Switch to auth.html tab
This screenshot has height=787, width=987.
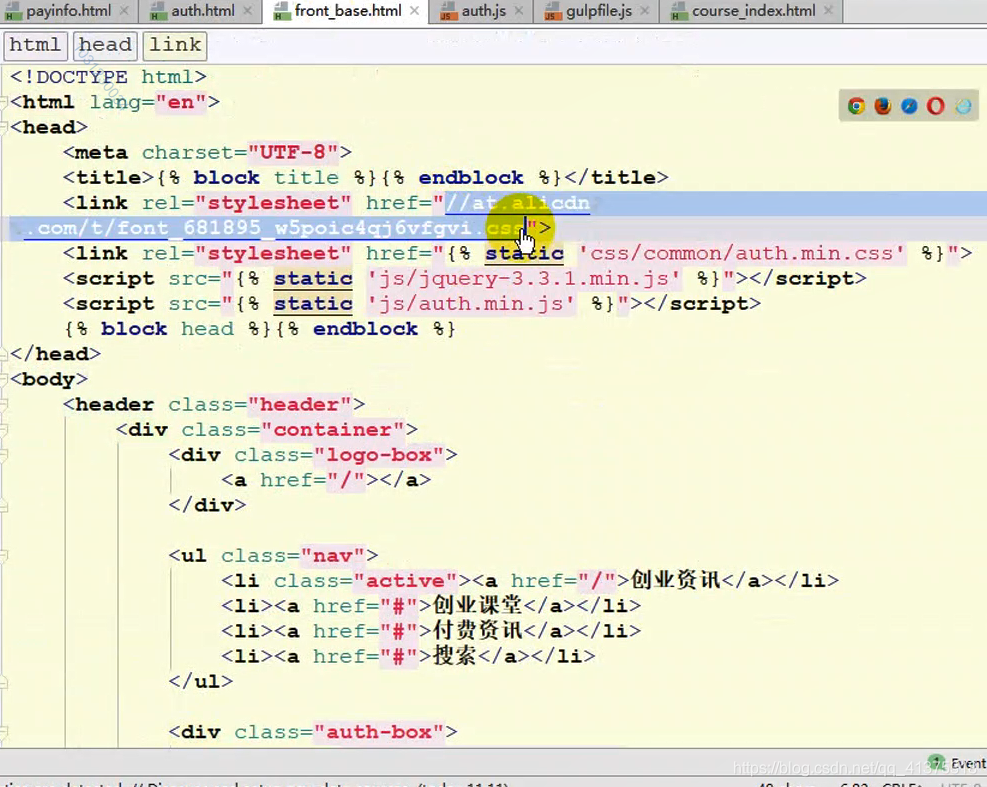pyautogui.click(x=201, y=11)
